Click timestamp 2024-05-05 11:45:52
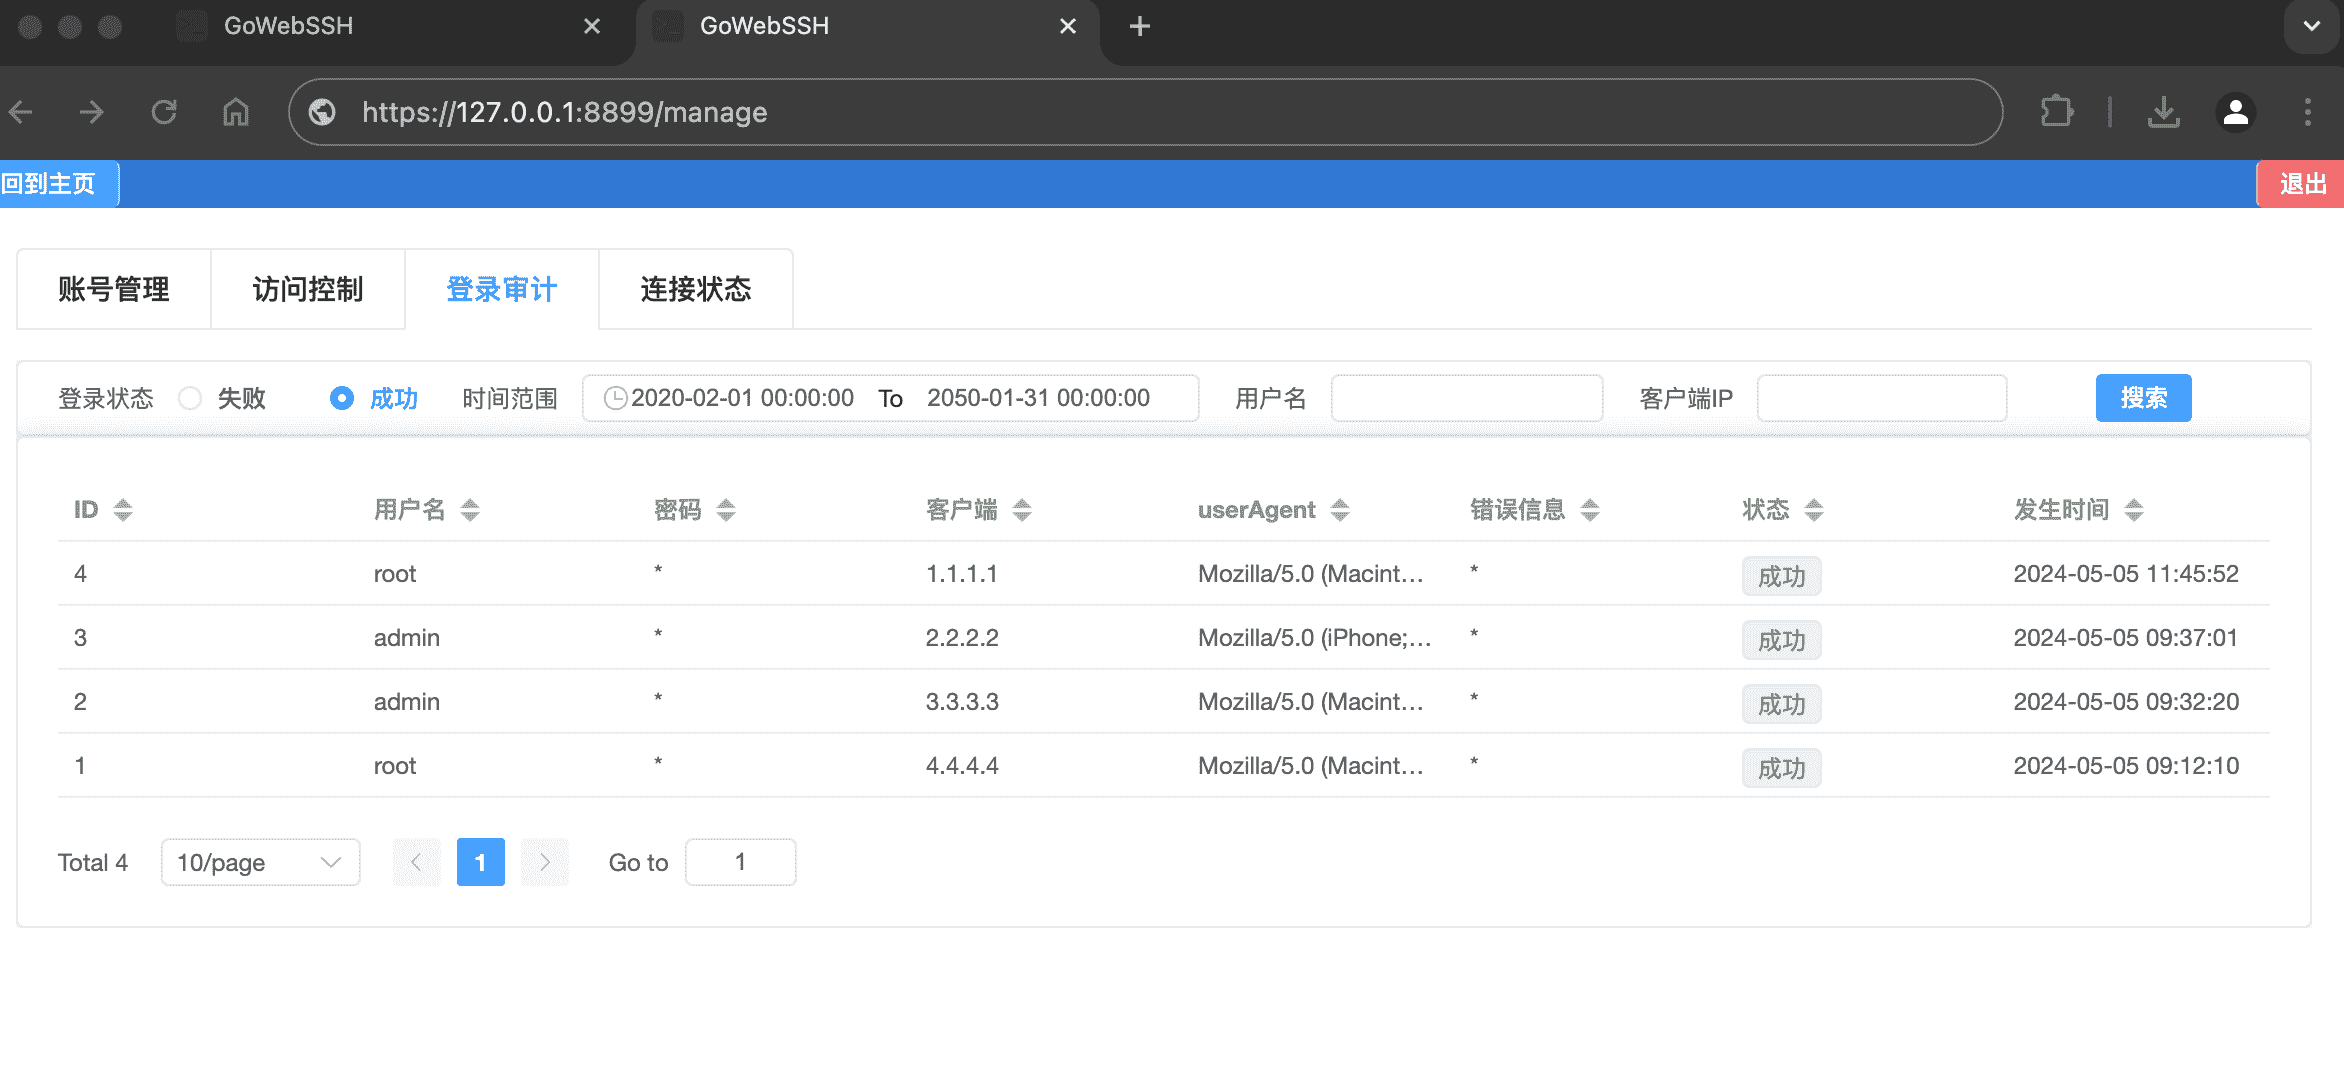 click(2126, 574)
